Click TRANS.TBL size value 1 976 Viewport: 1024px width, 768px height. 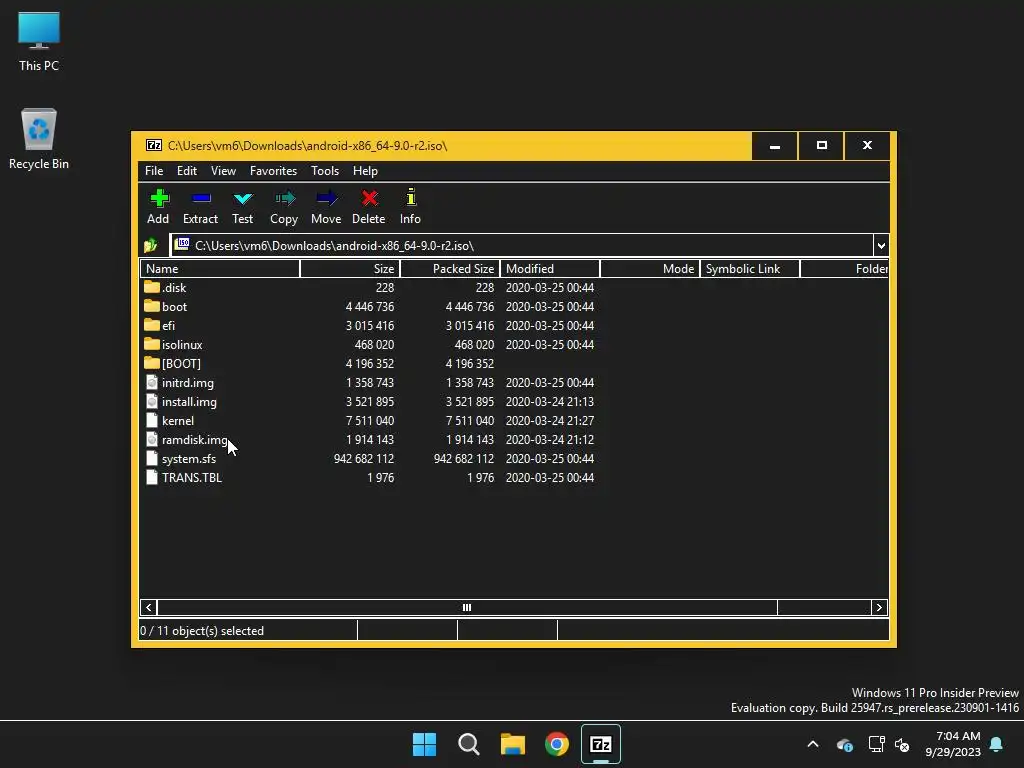(x=381, y=477)
